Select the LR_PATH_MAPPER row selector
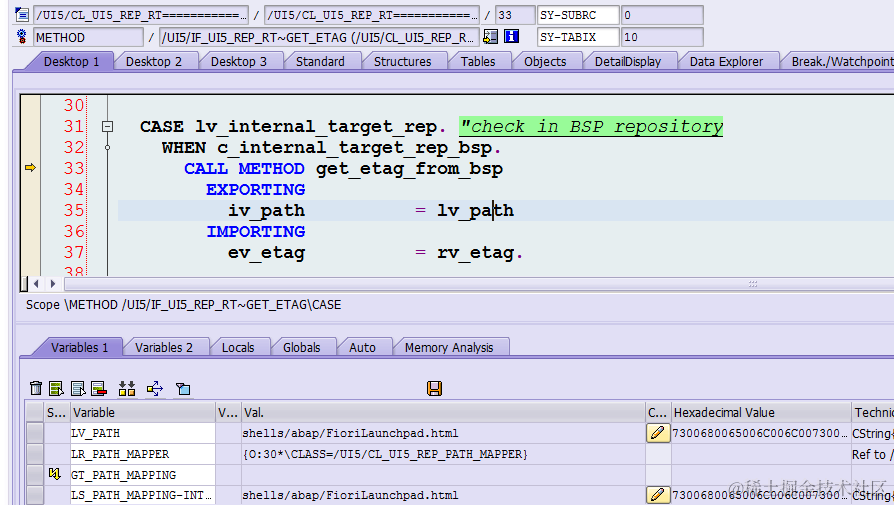Screen dimensions: 894x505 tap(35, 454)
